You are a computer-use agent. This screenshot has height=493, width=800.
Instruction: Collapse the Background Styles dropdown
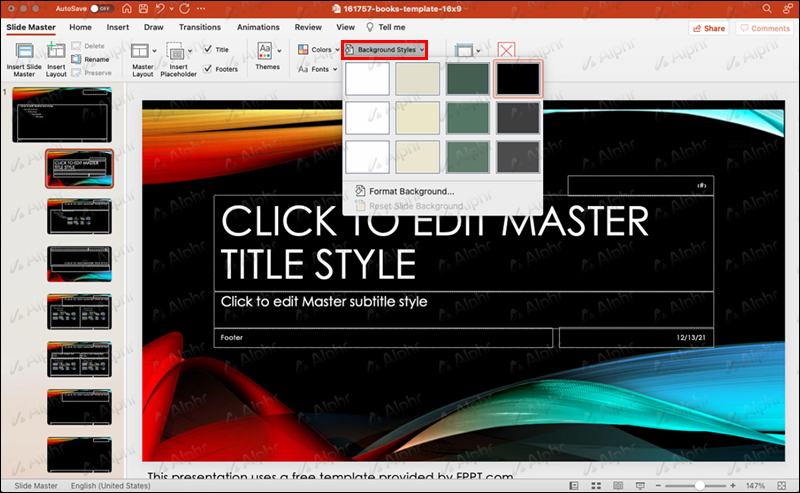(385, 49)
